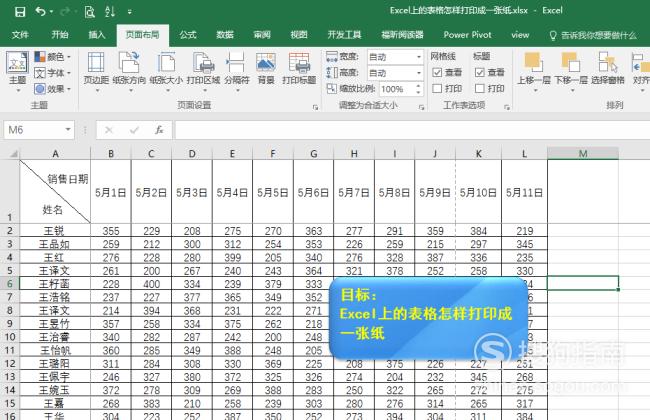Toggle the 标题 打印 checkbox
The image size is (650, 420).
480,88
